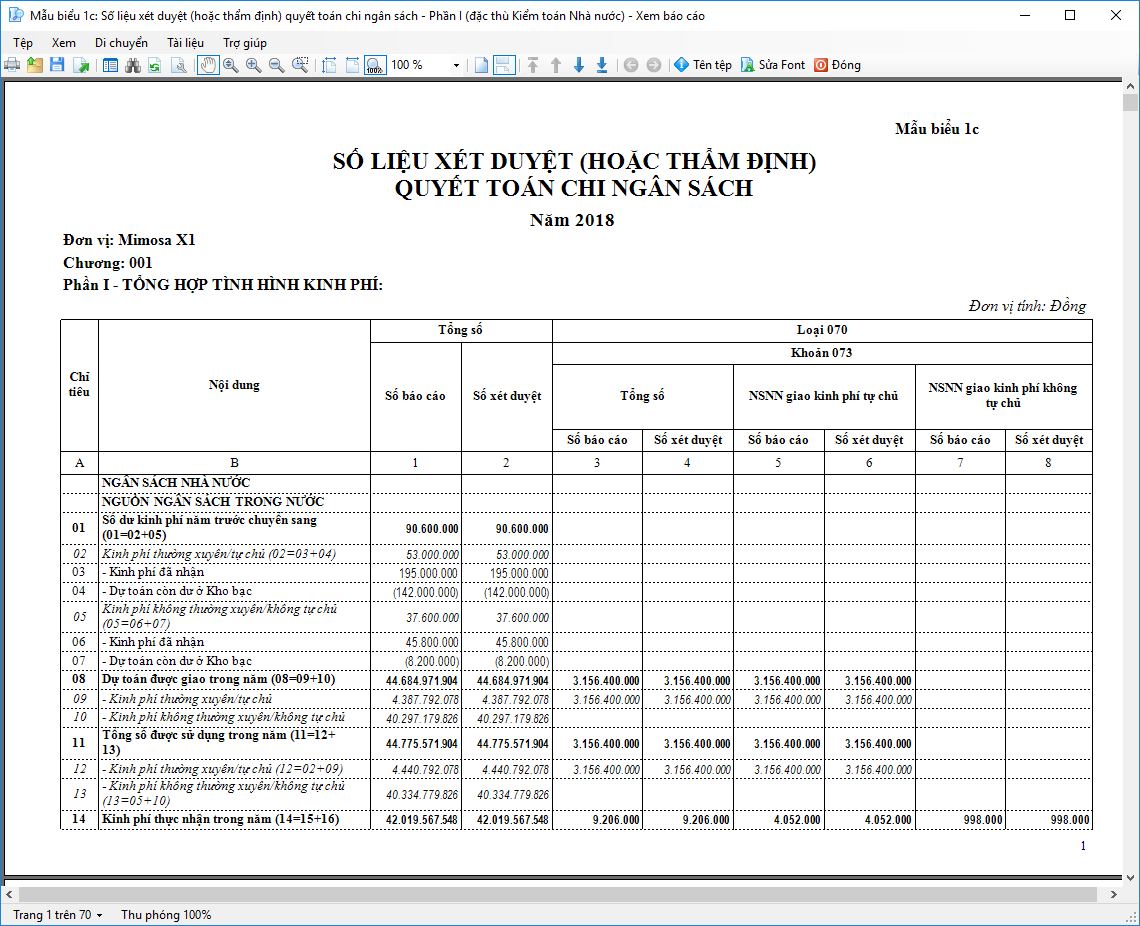Click the binoculars find icon

click(132, 65)
